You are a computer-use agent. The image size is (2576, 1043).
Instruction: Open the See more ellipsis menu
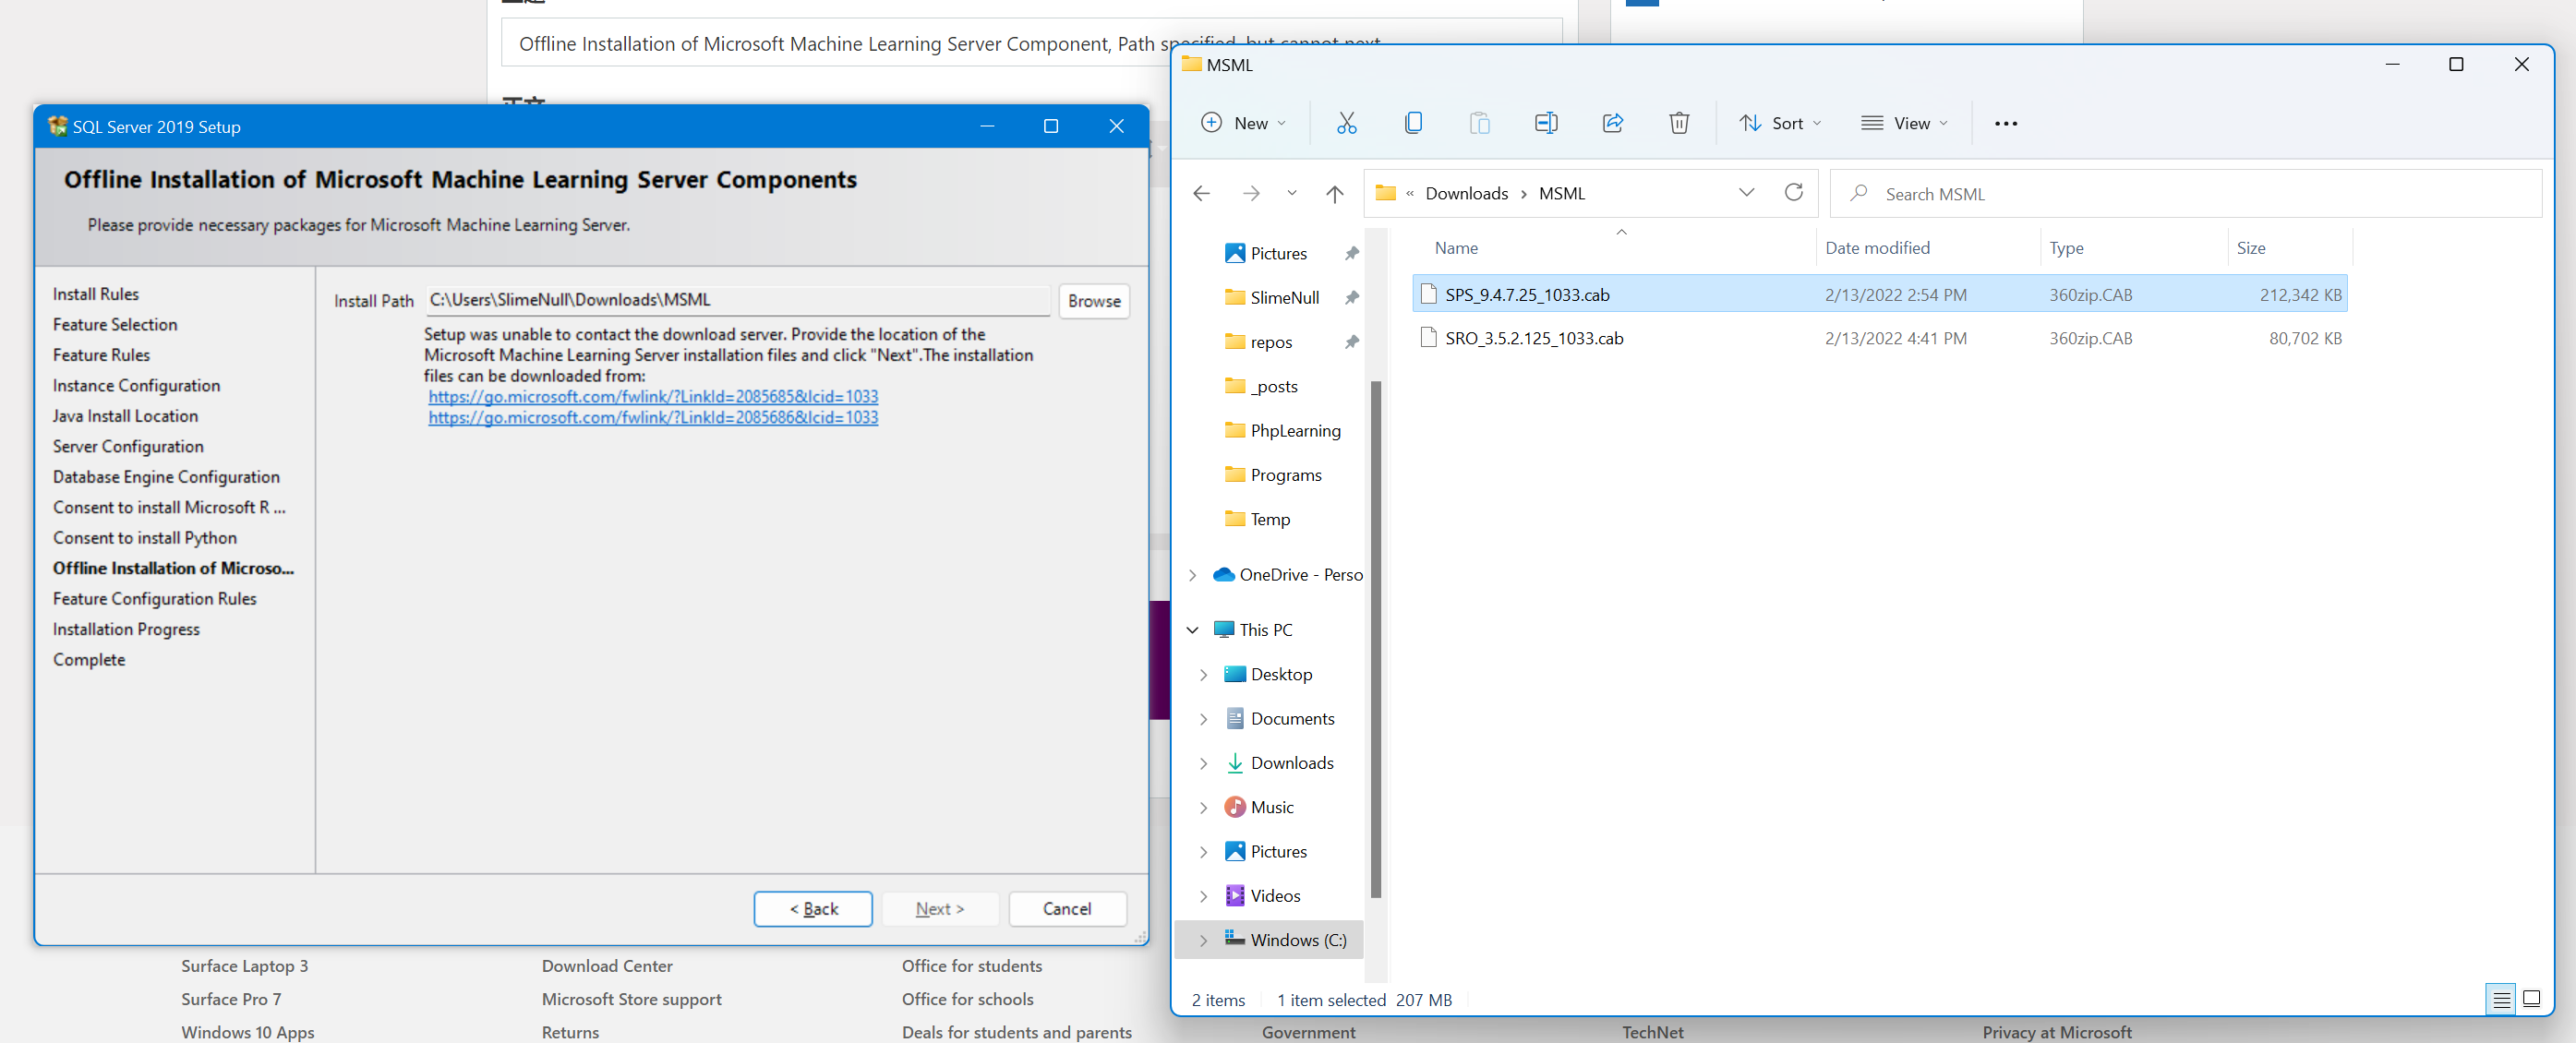pos(2005,123)
